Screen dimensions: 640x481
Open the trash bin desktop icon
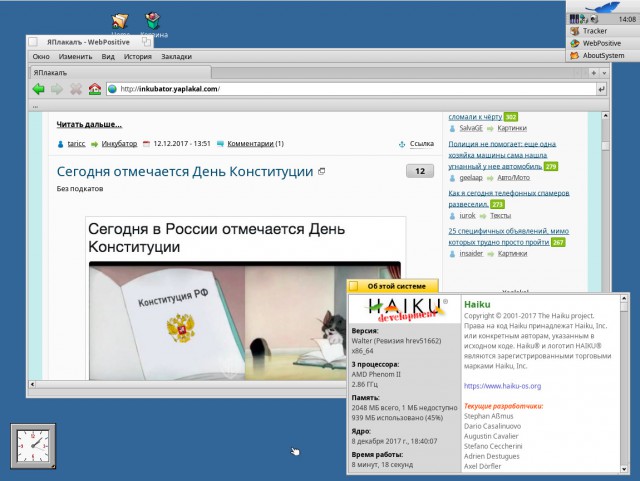[x=153, y=23]
